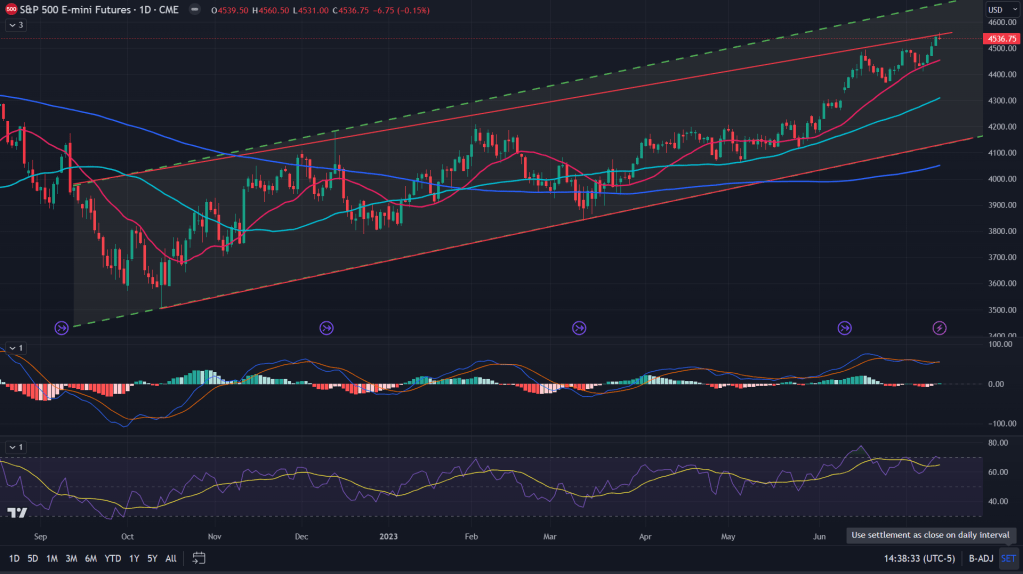Click the red 500 symbol logo
The image size is (1023, 574).
tap(10, 8)
